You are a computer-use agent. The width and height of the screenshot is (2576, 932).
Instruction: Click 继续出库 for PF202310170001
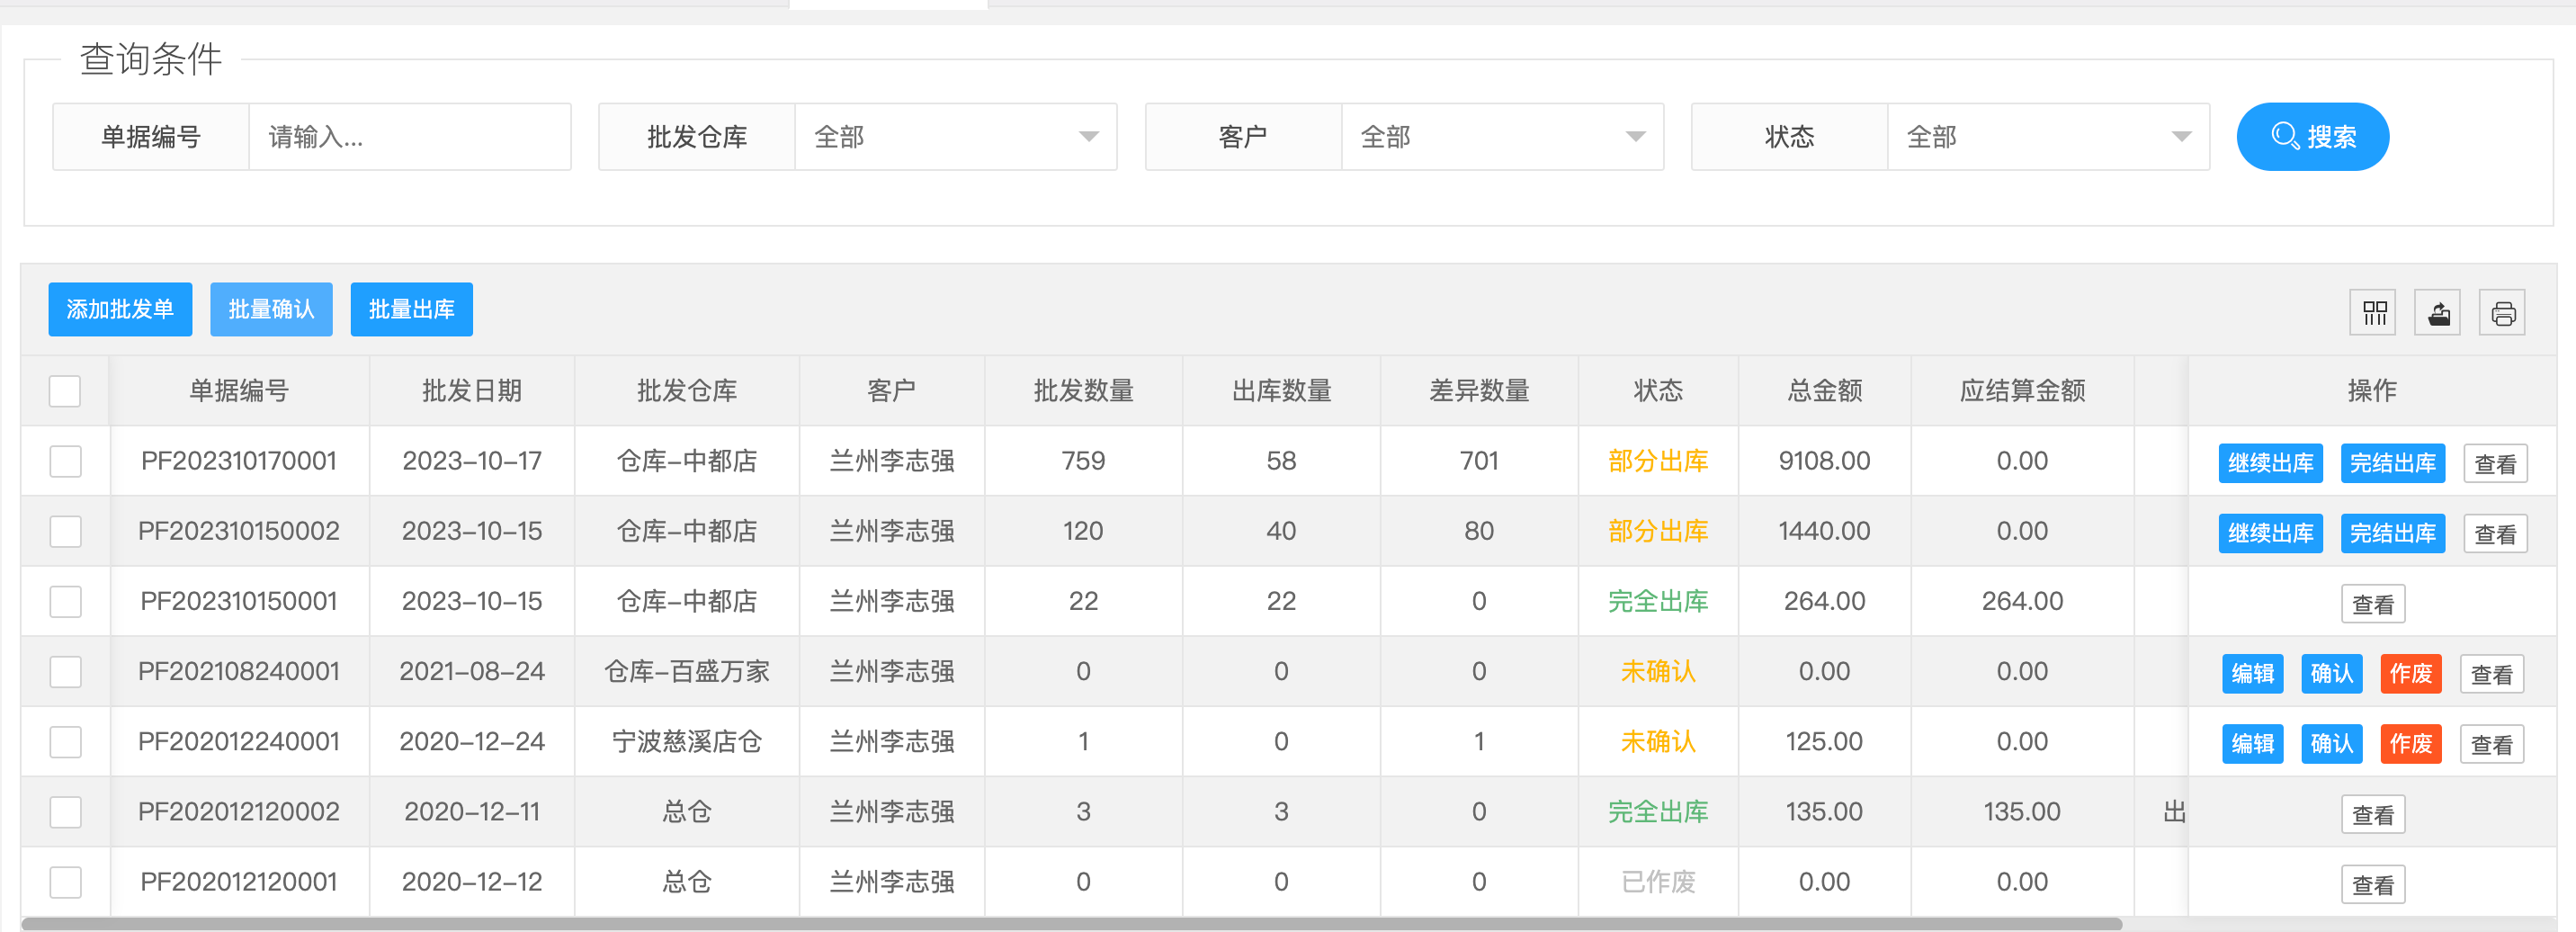[2271, 463]
